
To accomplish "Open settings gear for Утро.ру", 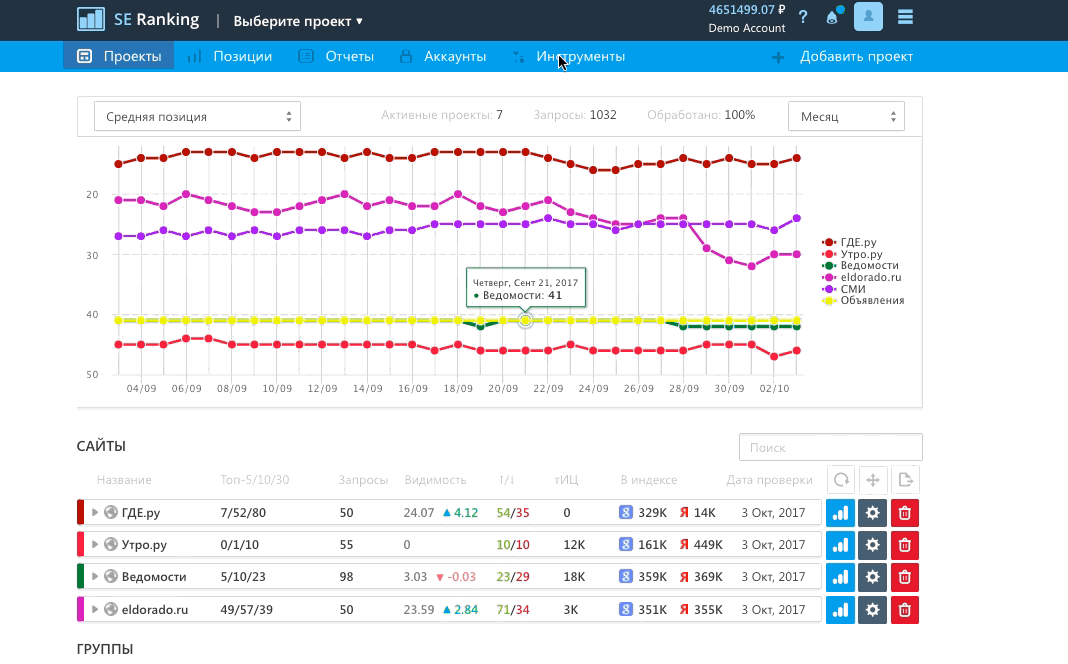I will [x=873, y=545].
